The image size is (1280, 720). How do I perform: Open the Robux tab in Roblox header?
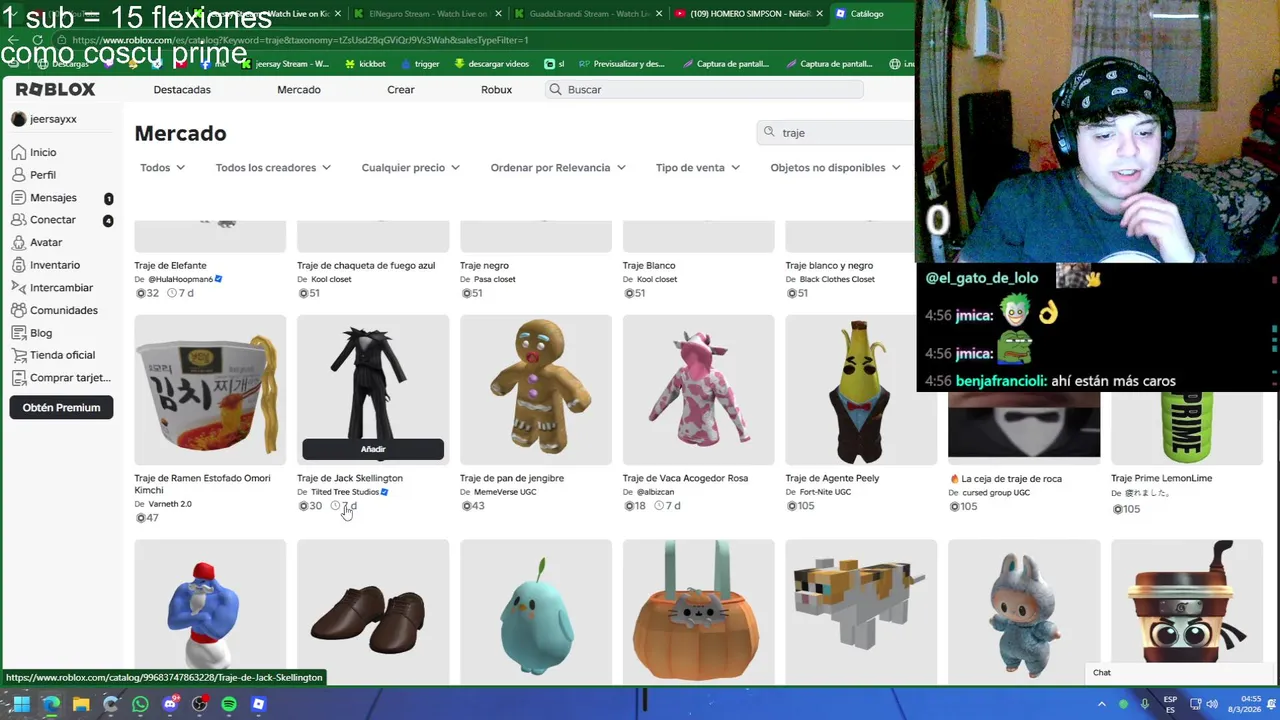pyautogui.click(x=496, y=90)
